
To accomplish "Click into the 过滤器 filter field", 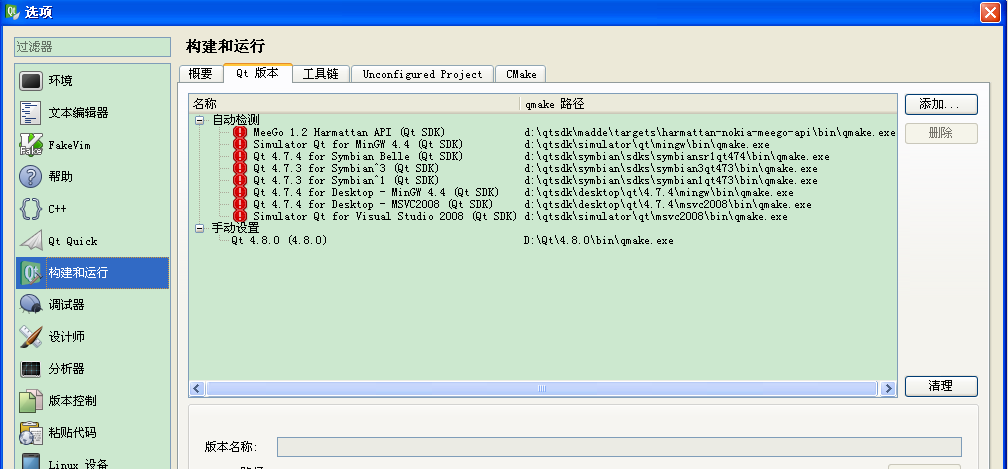I will (93, 47).
